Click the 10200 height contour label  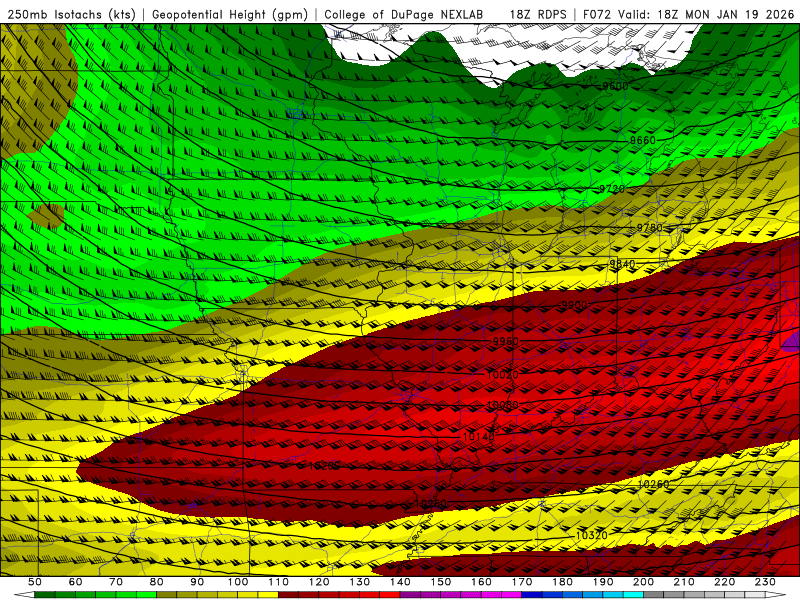pos(324,466)
